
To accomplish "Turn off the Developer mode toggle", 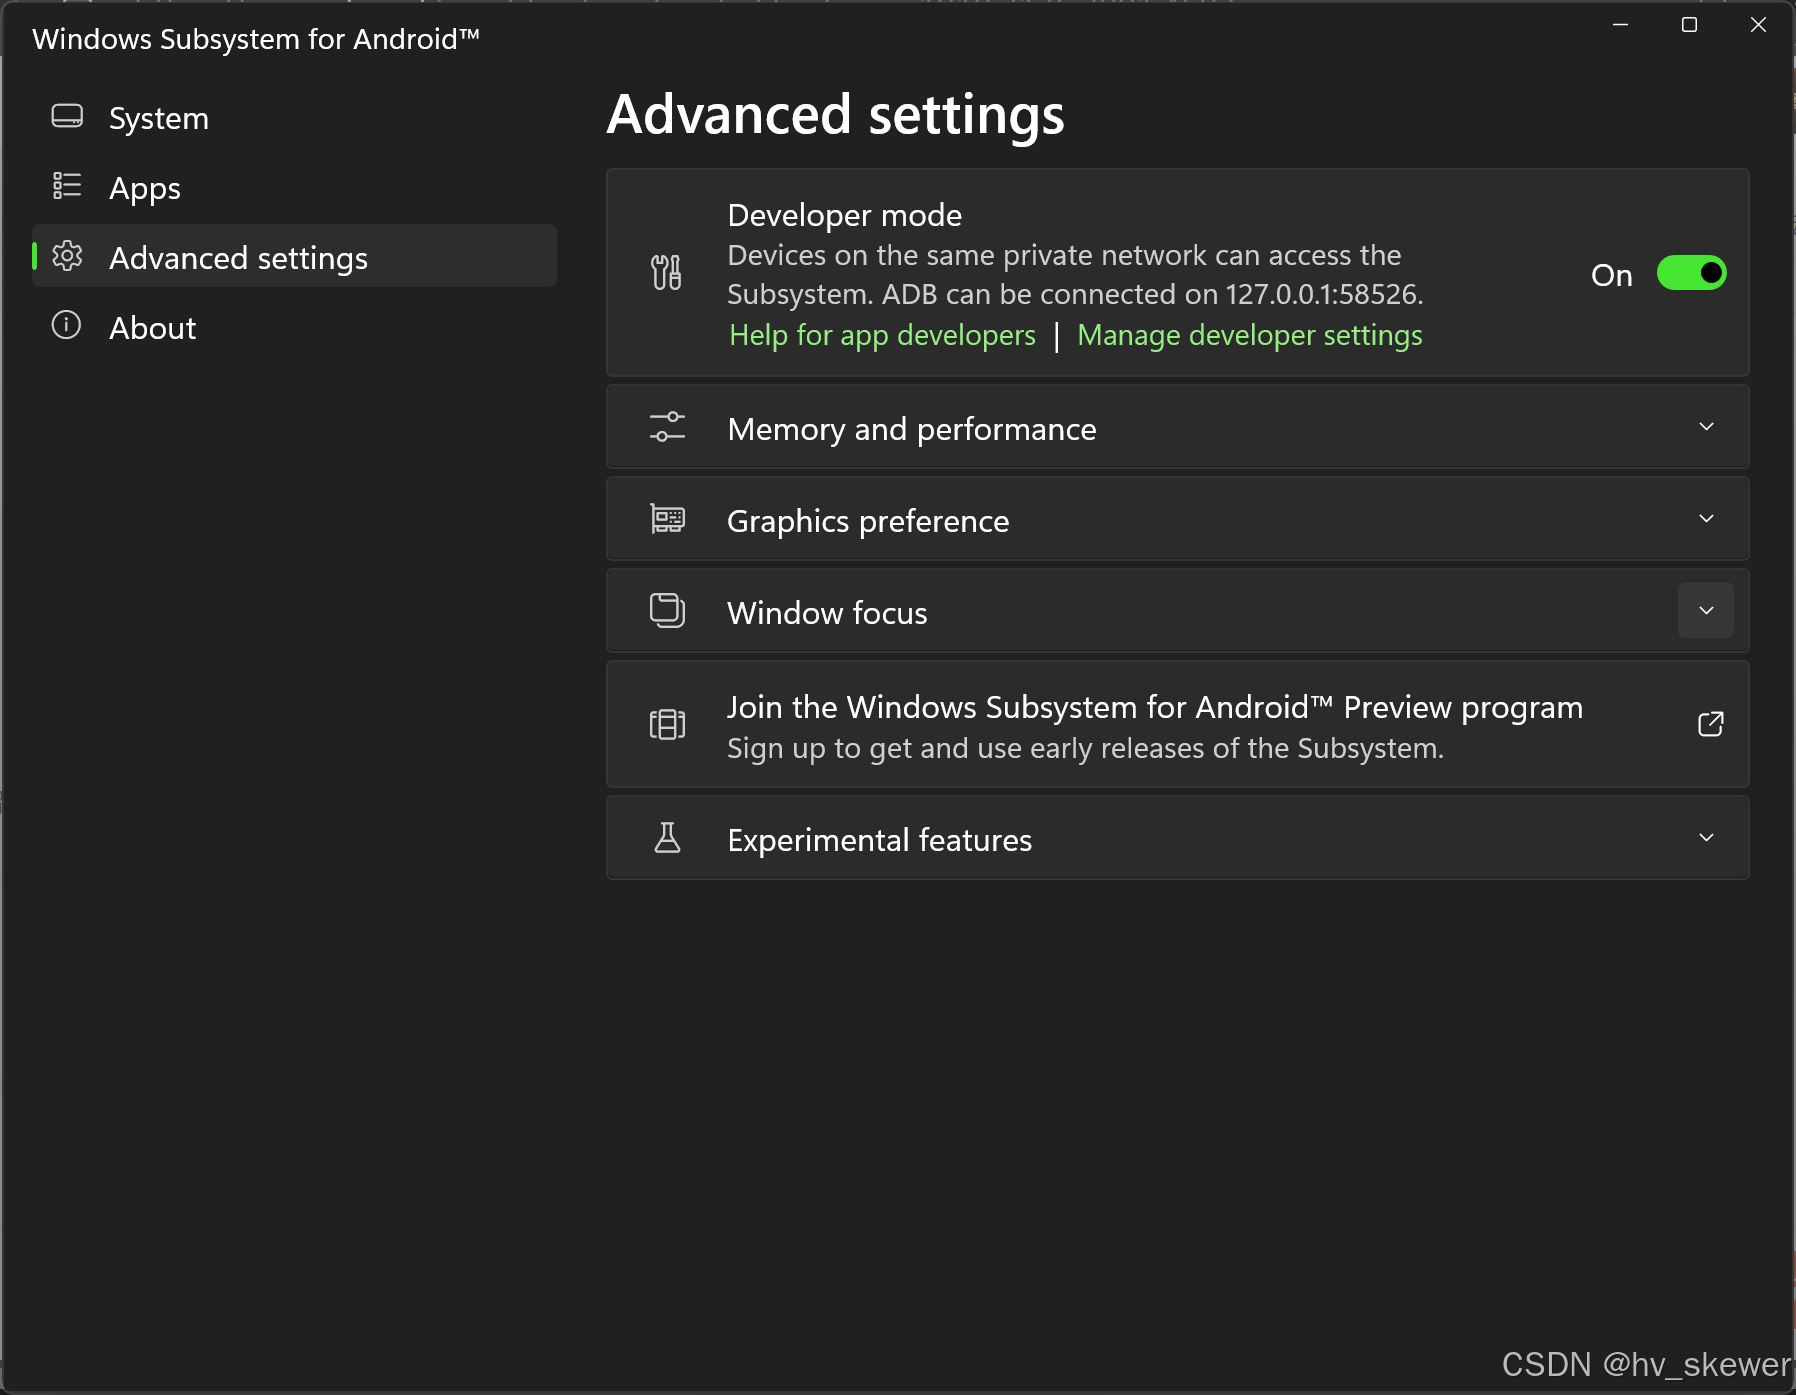I will click(x=1691, y=273).
